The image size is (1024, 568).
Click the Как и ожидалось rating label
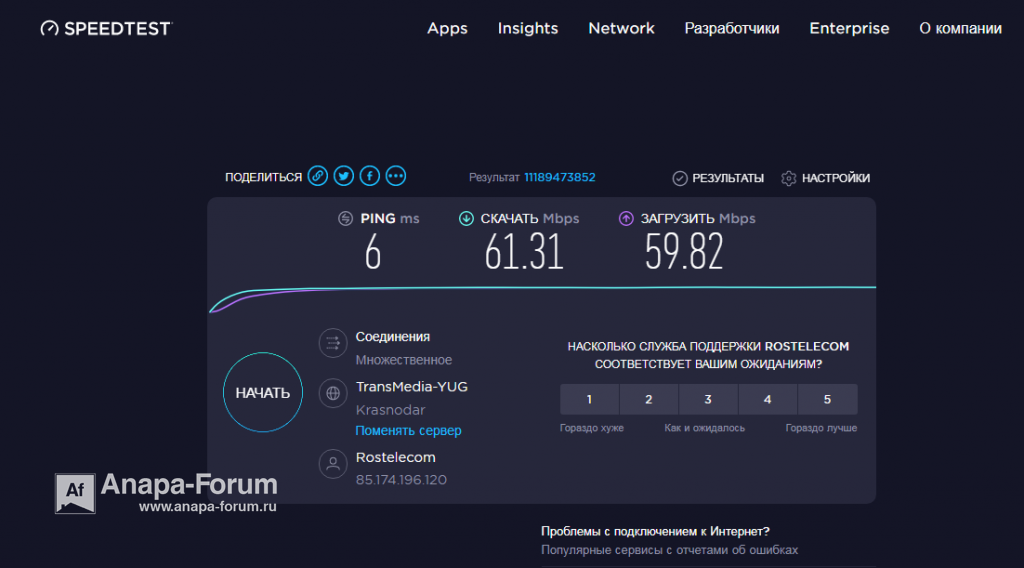(x=705, y=428)
